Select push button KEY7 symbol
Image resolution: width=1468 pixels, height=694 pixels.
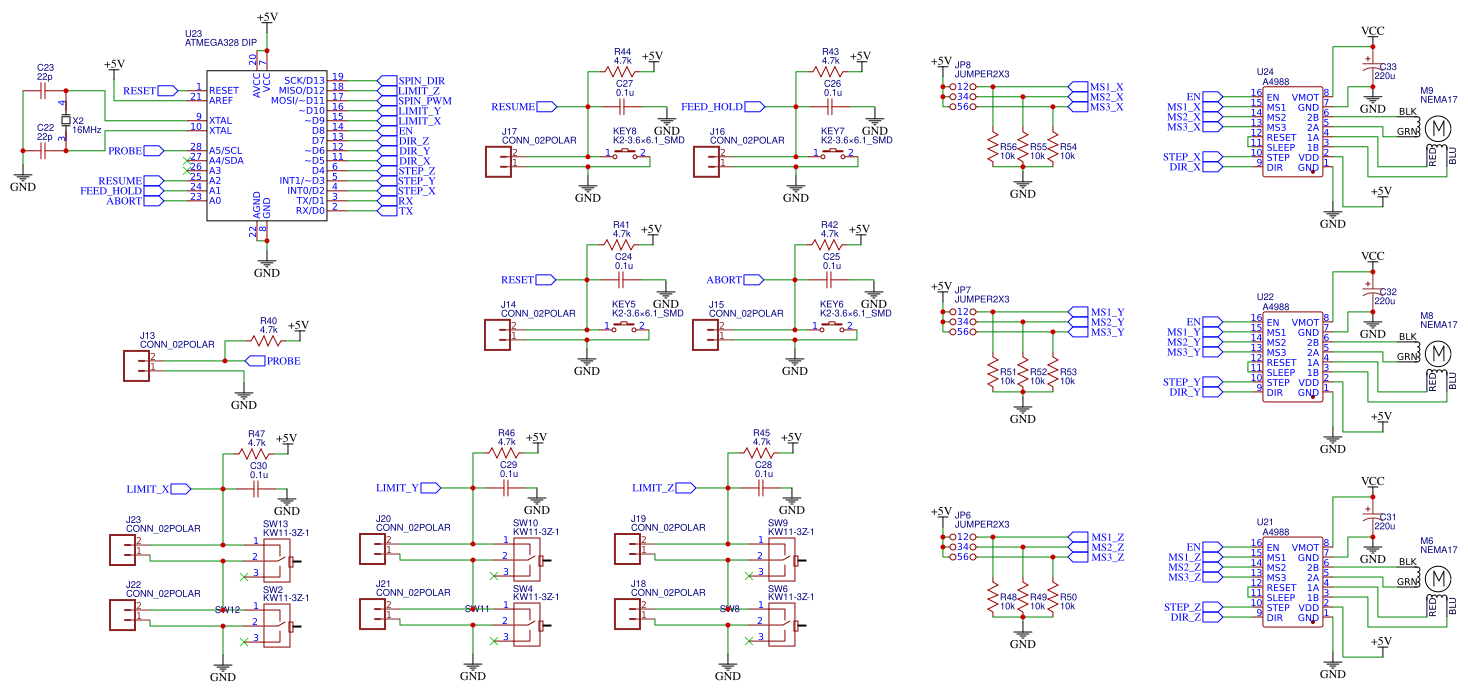[x=832, y=155]
